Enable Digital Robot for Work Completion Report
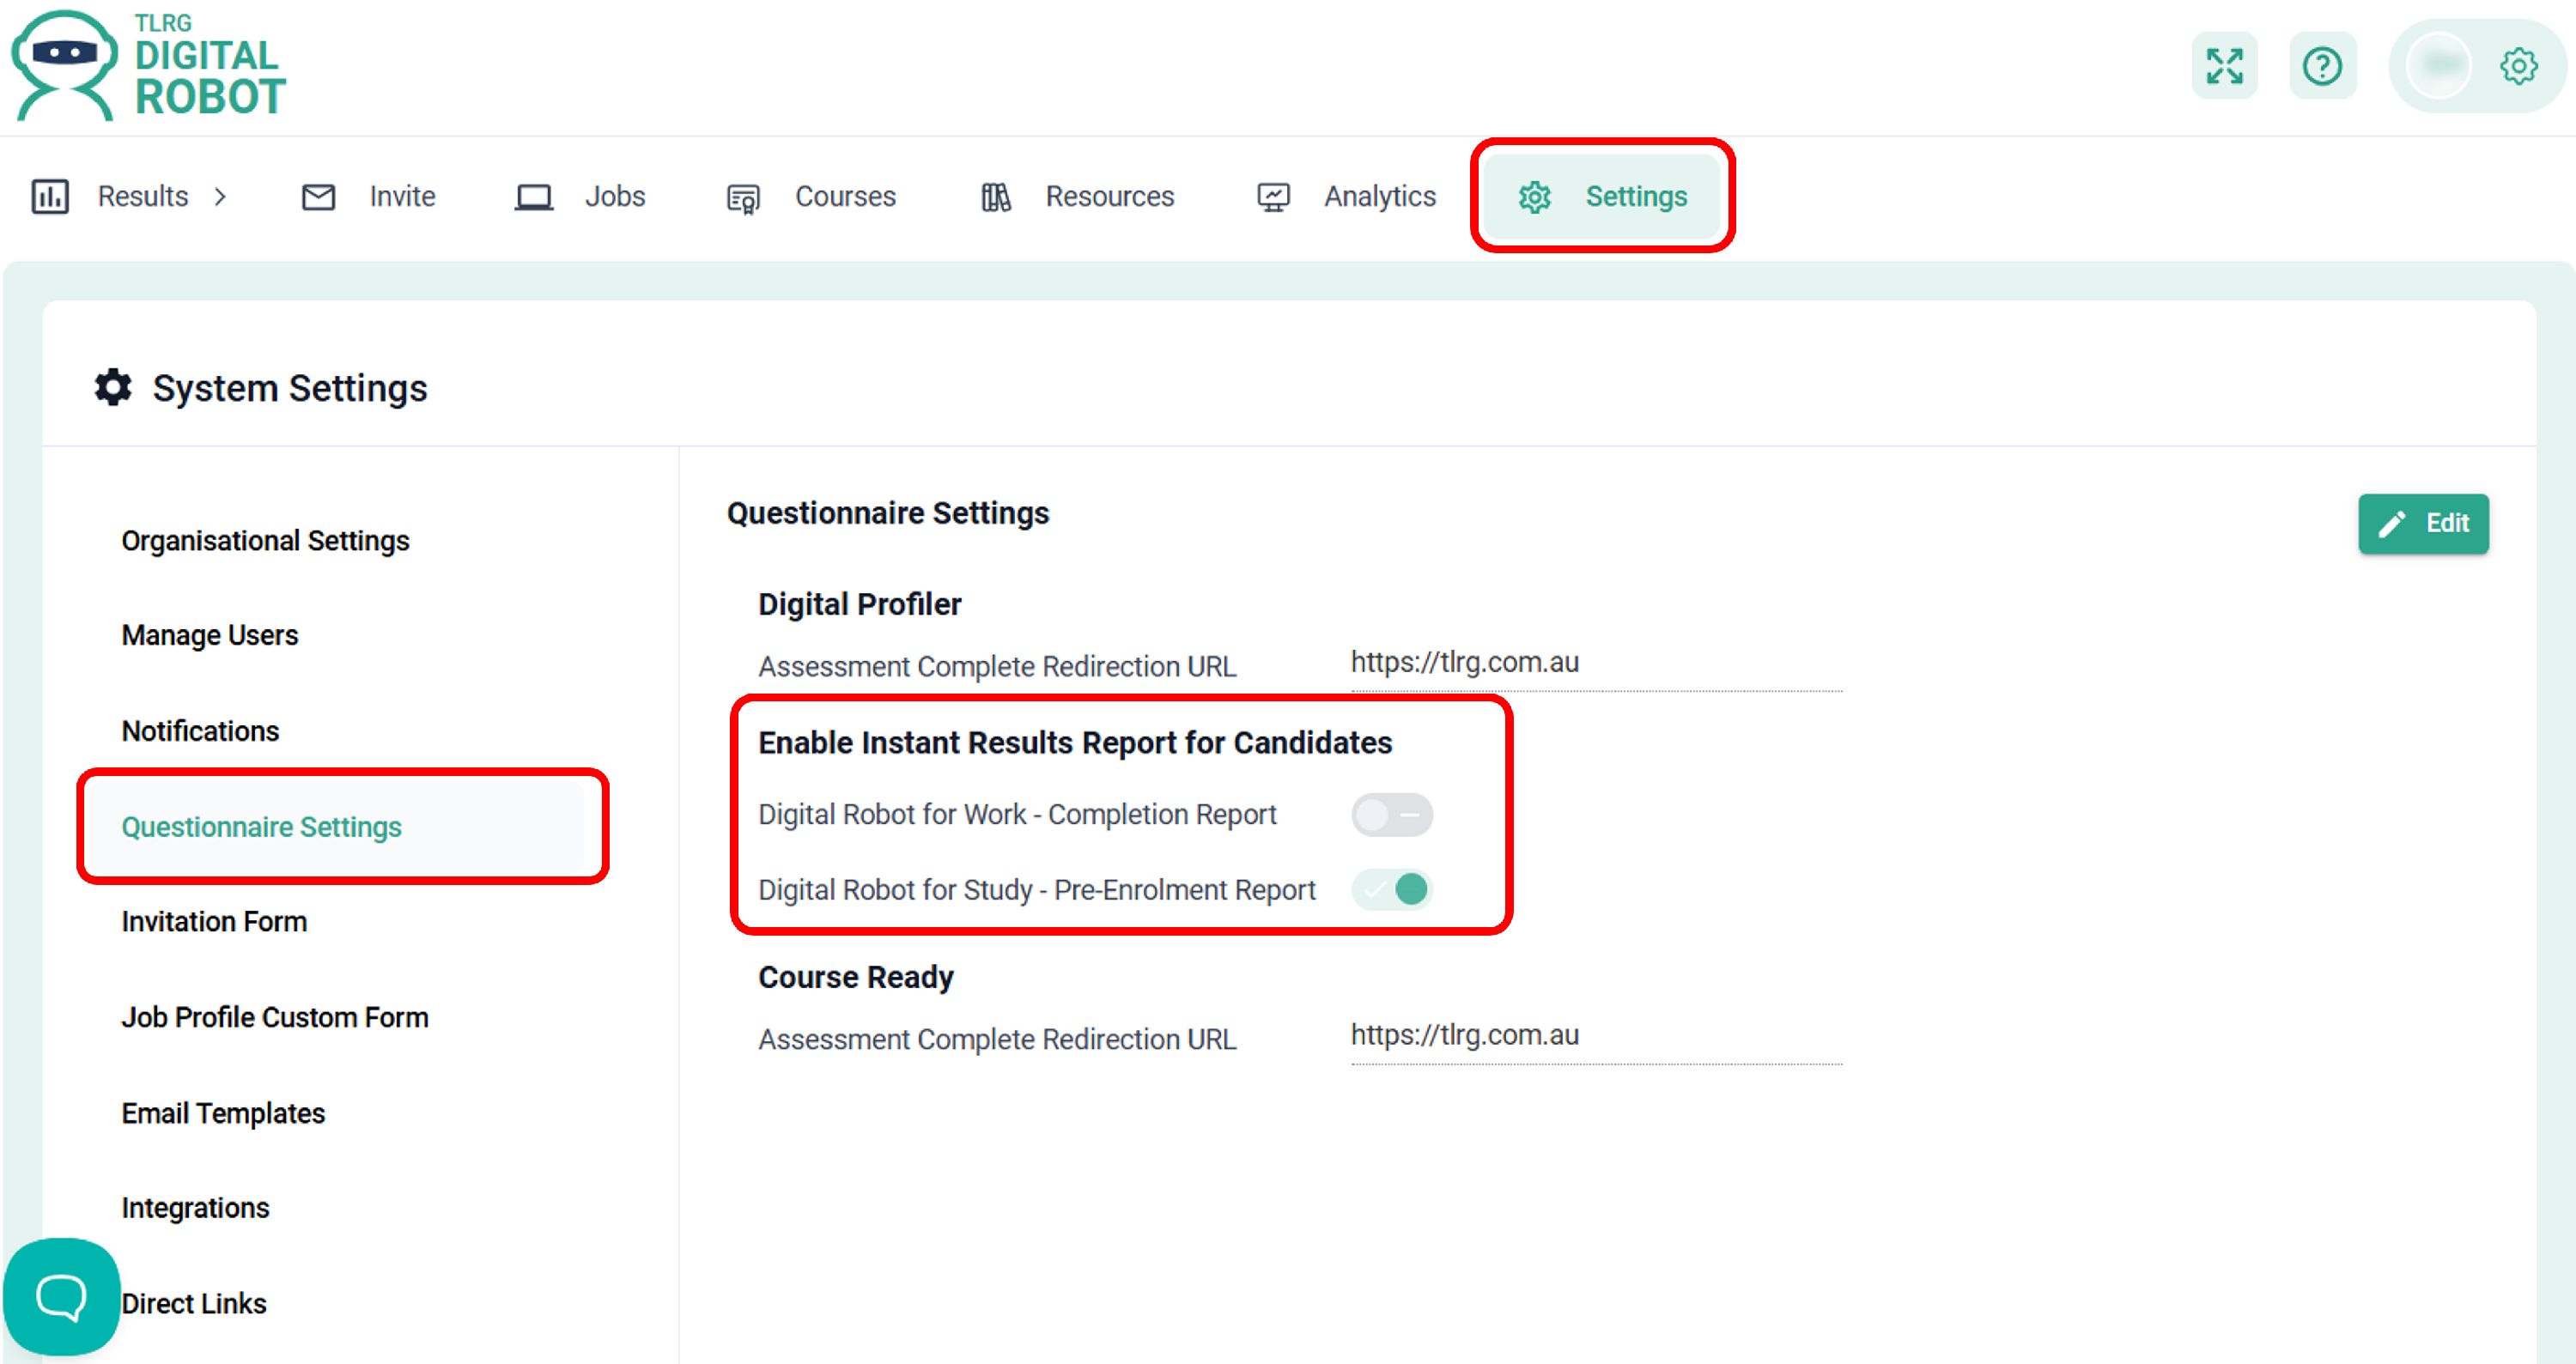The image size is (2576, 1364). click(1391, 814)
